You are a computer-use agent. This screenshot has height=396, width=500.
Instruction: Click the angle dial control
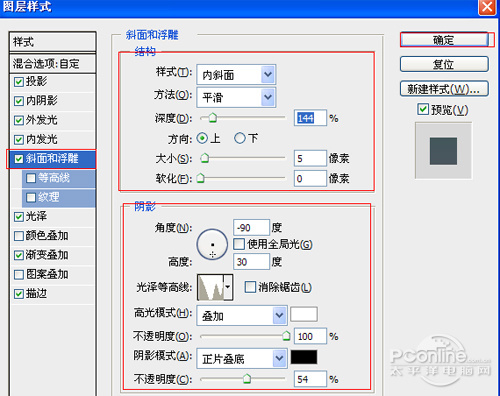tap(212, 245)
